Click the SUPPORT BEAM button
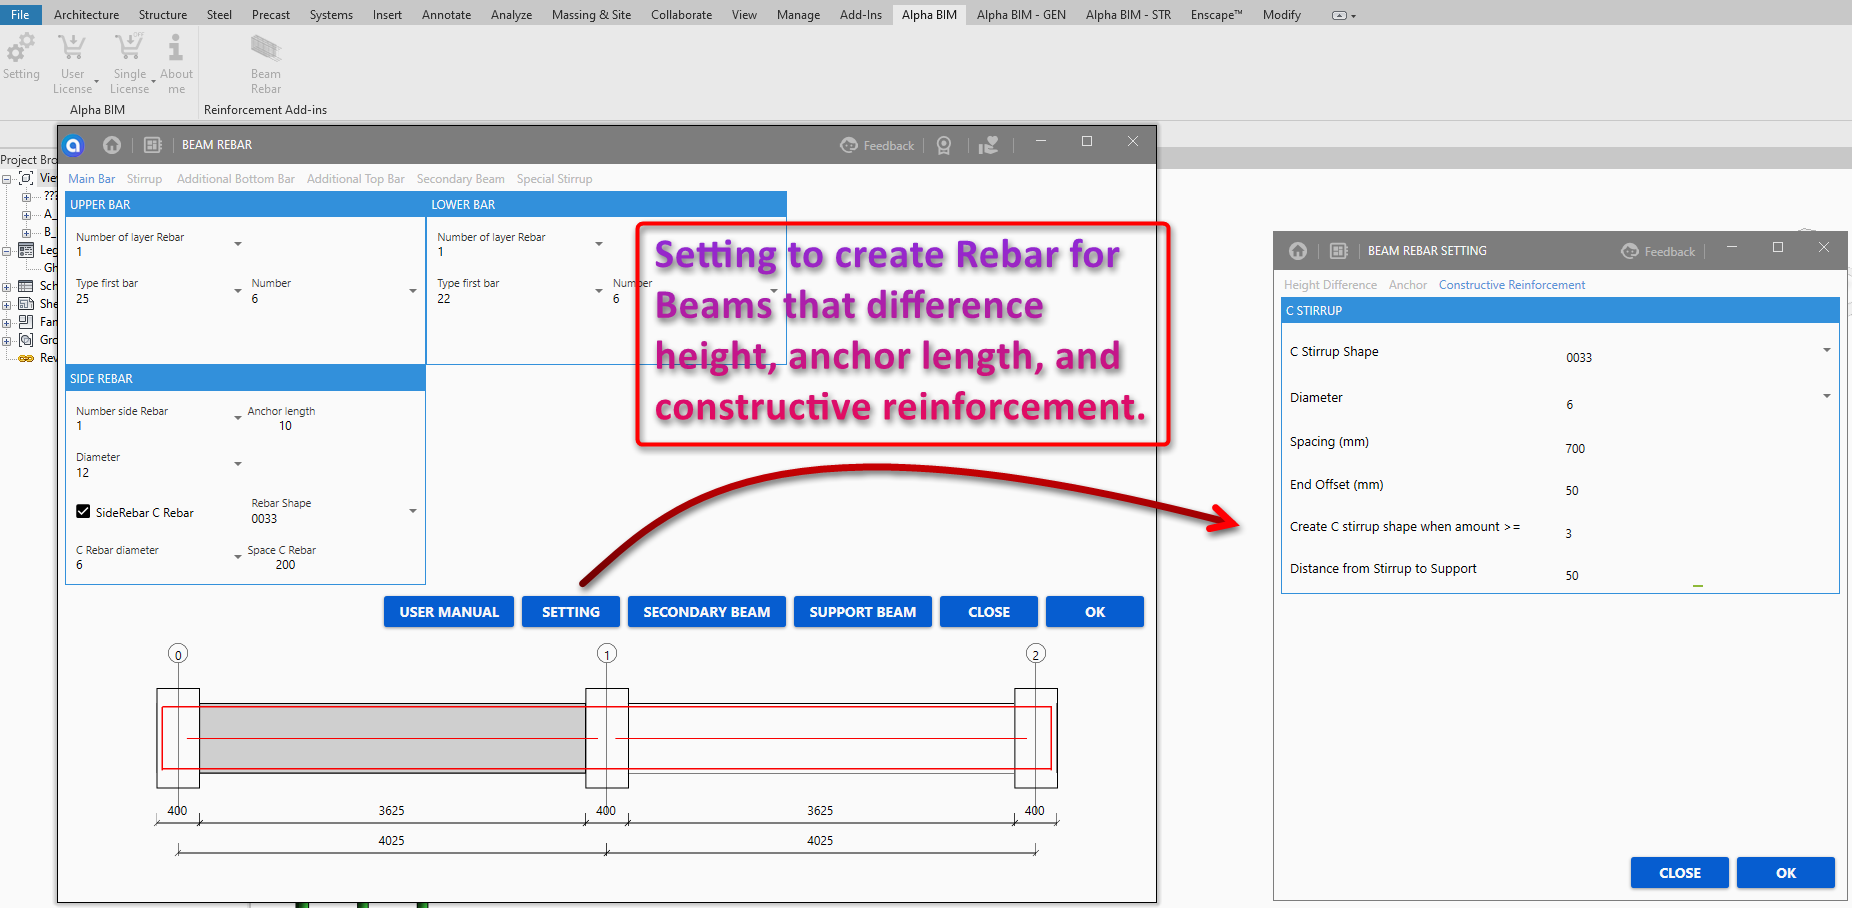The image size is (1852, 908). click(863, 612)
